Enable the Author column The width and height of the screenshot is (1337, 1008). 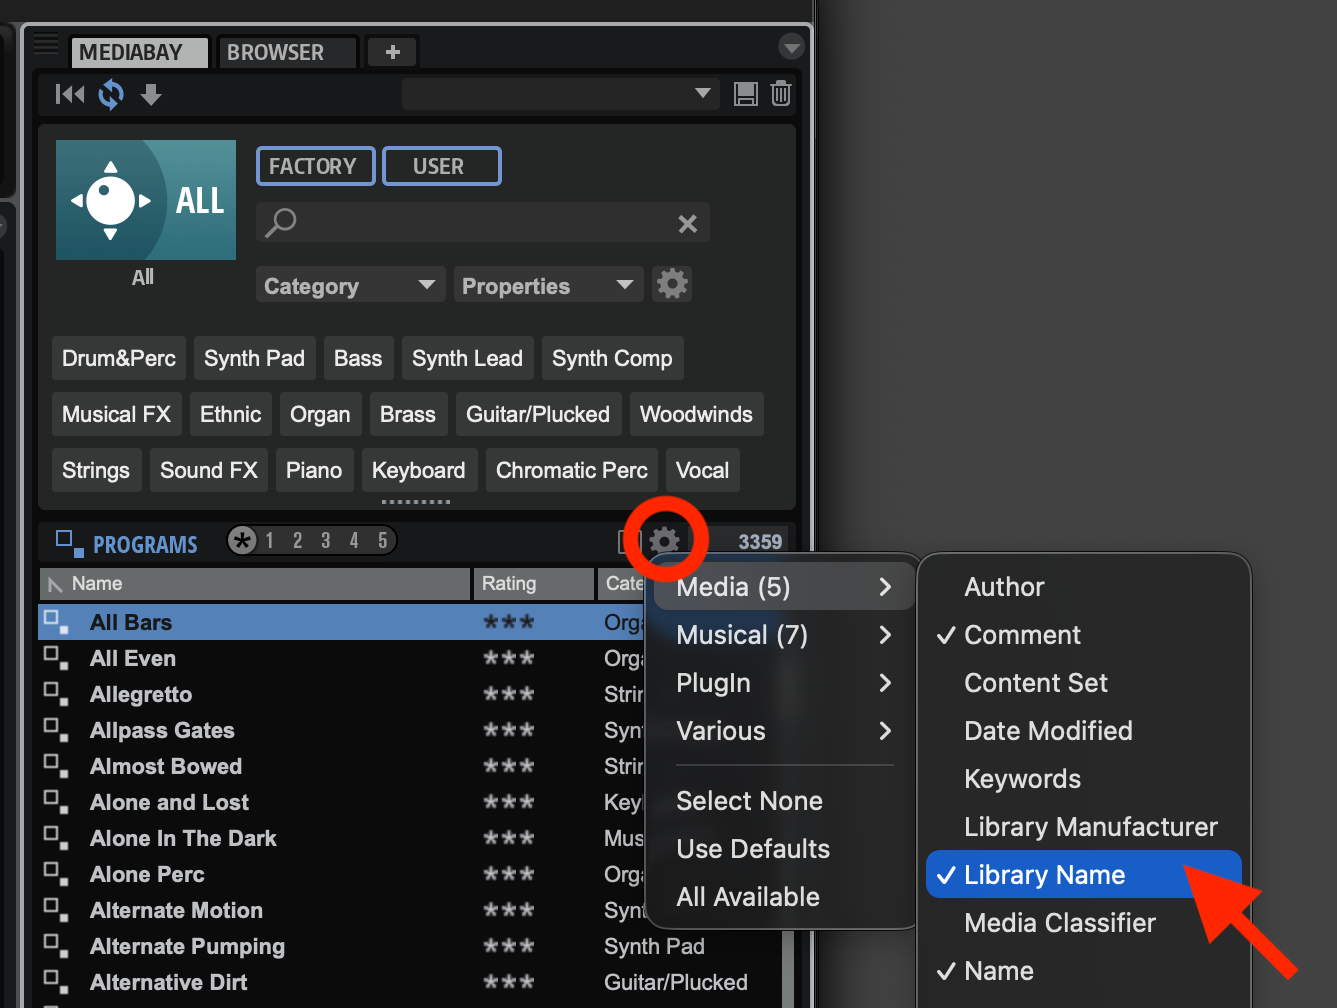coord(1084,587)
